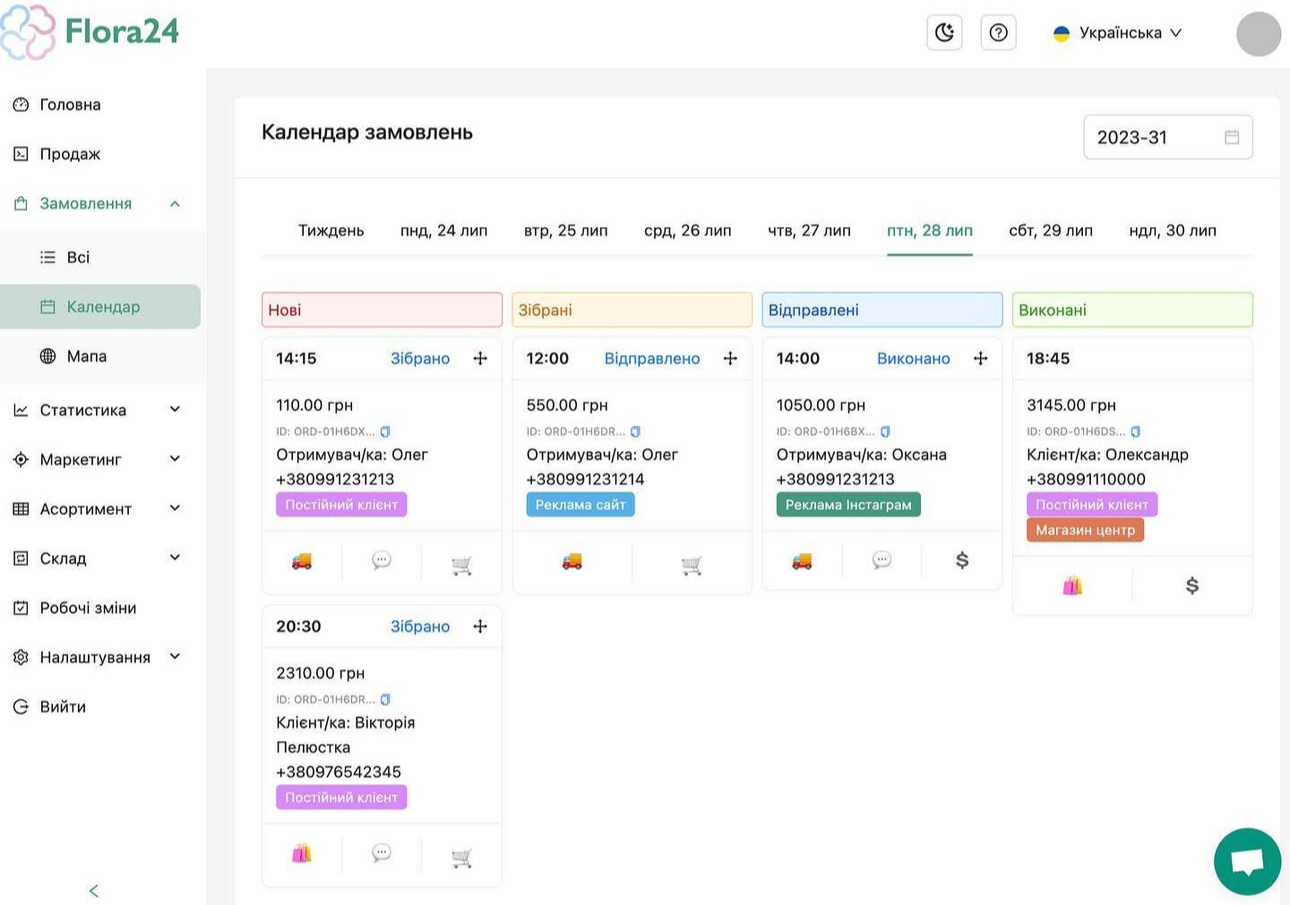Image resolution: width=1290 pixels, height=905 pixels.
Task: Copy the ID of the 2310.00 грн order
Action: (386, 700)
